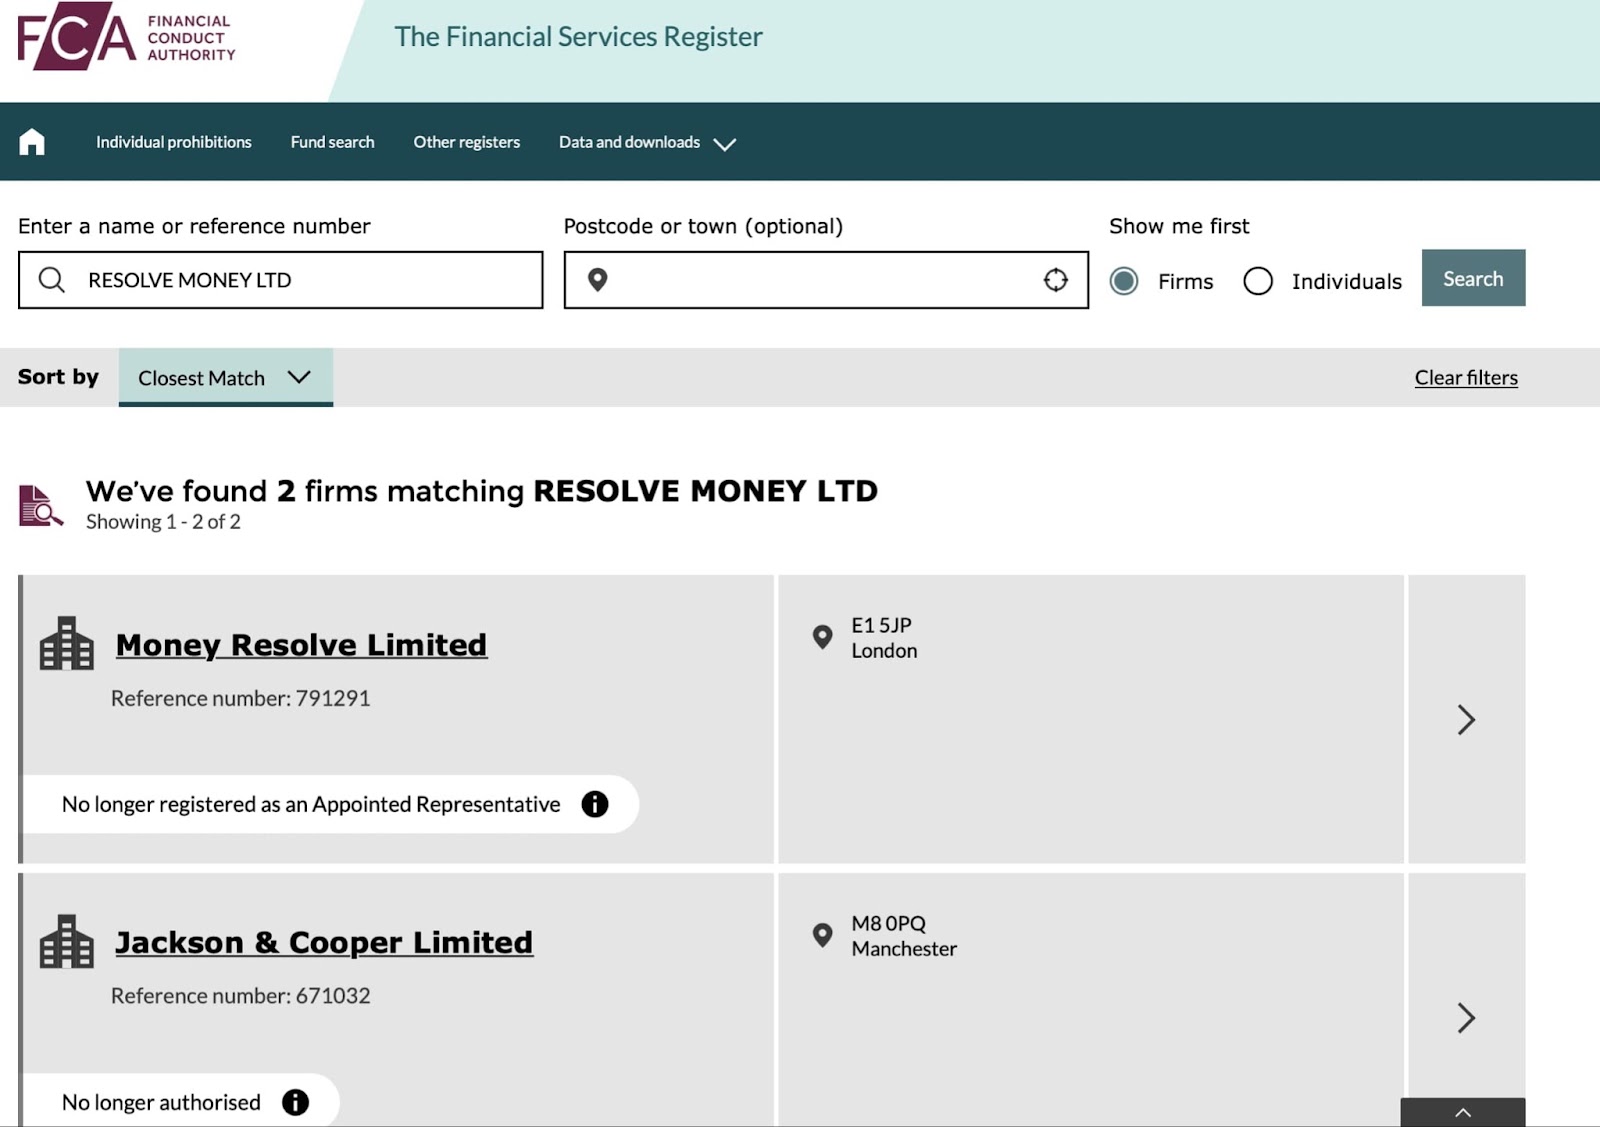Open info icon beside No longer authorised
Screen dimensions: 1600x1127
click(295, 1102)
